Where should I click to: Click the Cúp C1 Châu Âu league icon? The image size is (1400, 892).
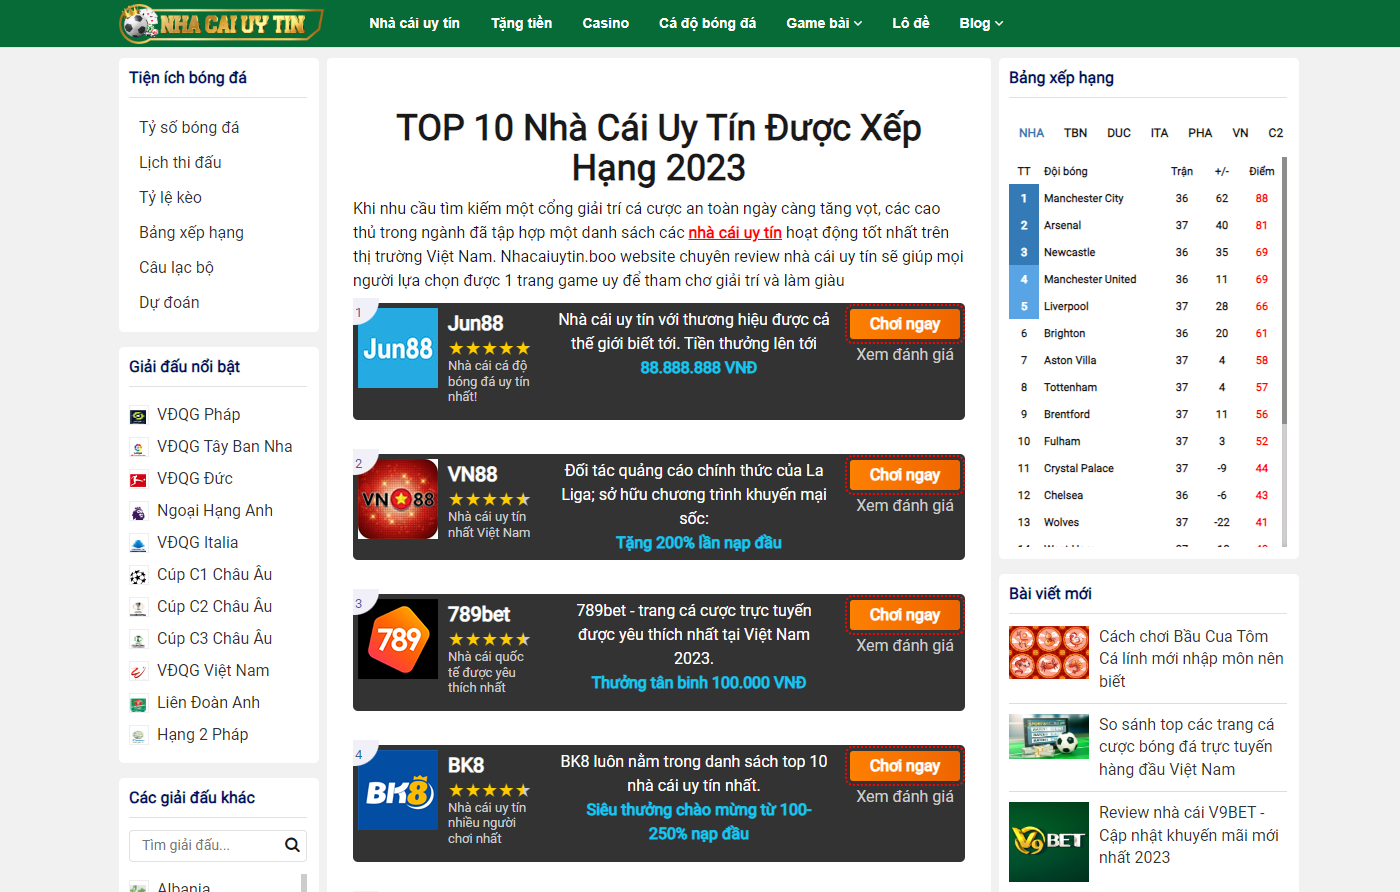point(139,576)
